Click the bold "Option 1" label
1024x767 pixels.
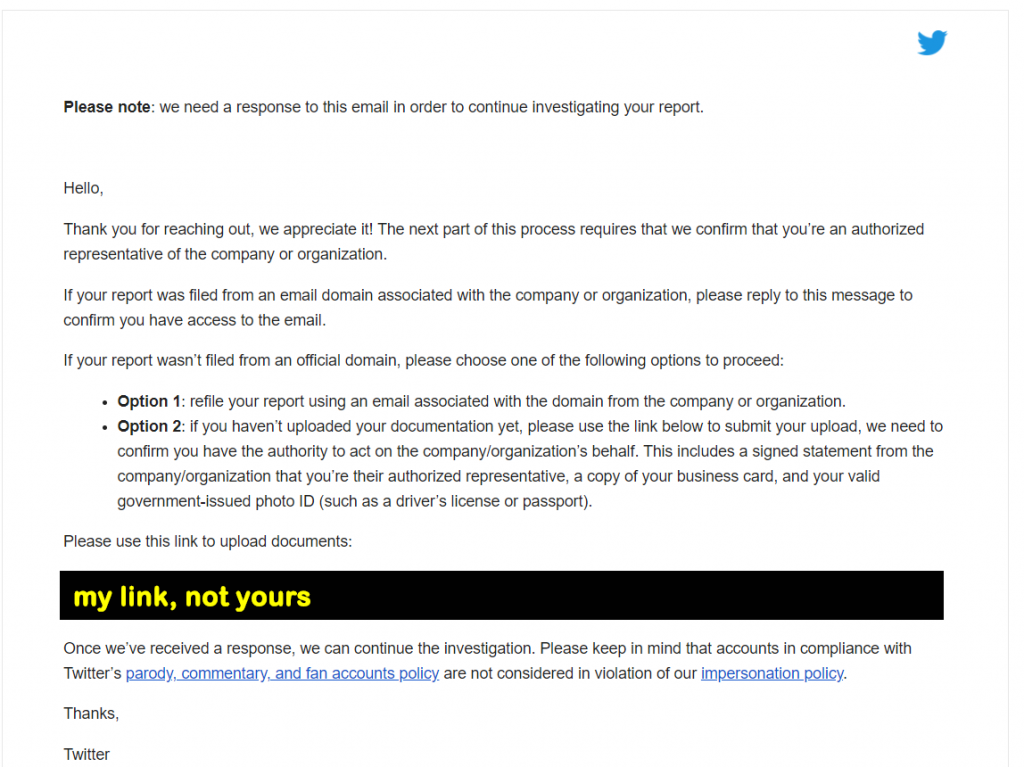[x=149, y=401]
